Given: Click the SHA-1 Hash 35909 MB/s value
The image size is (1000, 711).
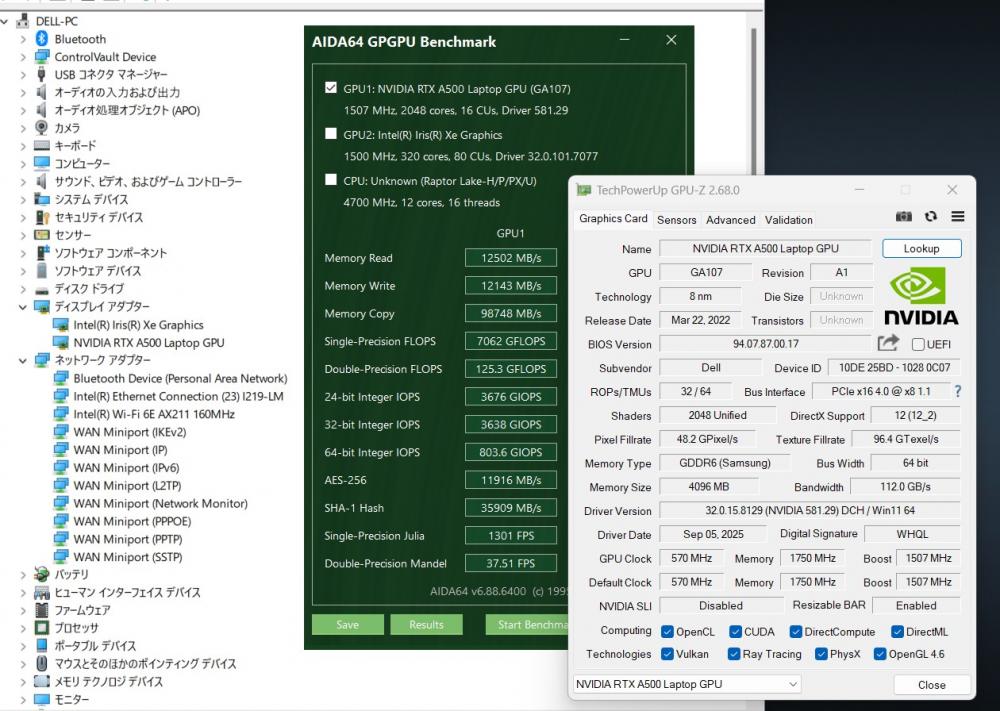Looking at the screenshot, I should click(x=511, y=508).
